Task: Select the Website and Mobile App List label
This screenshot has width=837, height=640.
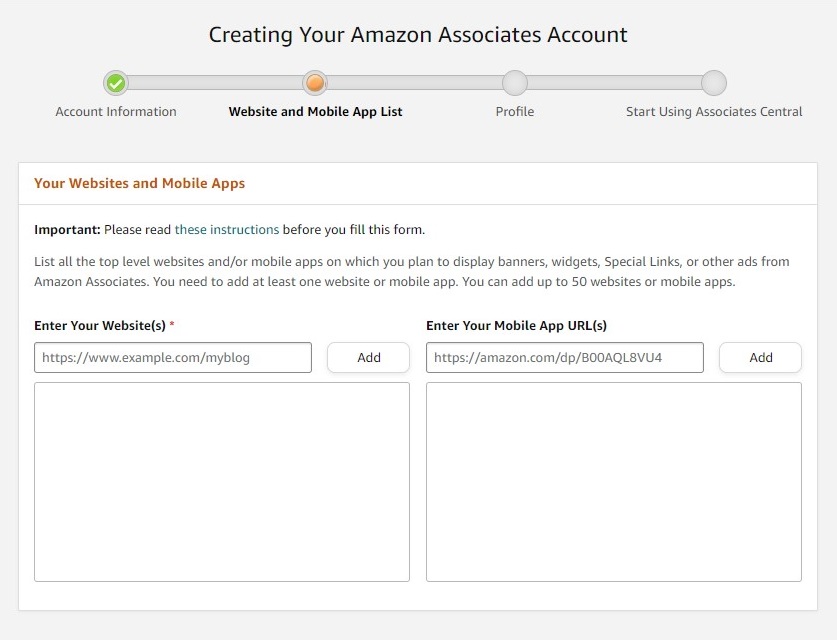Action: (x=315, y=112)
